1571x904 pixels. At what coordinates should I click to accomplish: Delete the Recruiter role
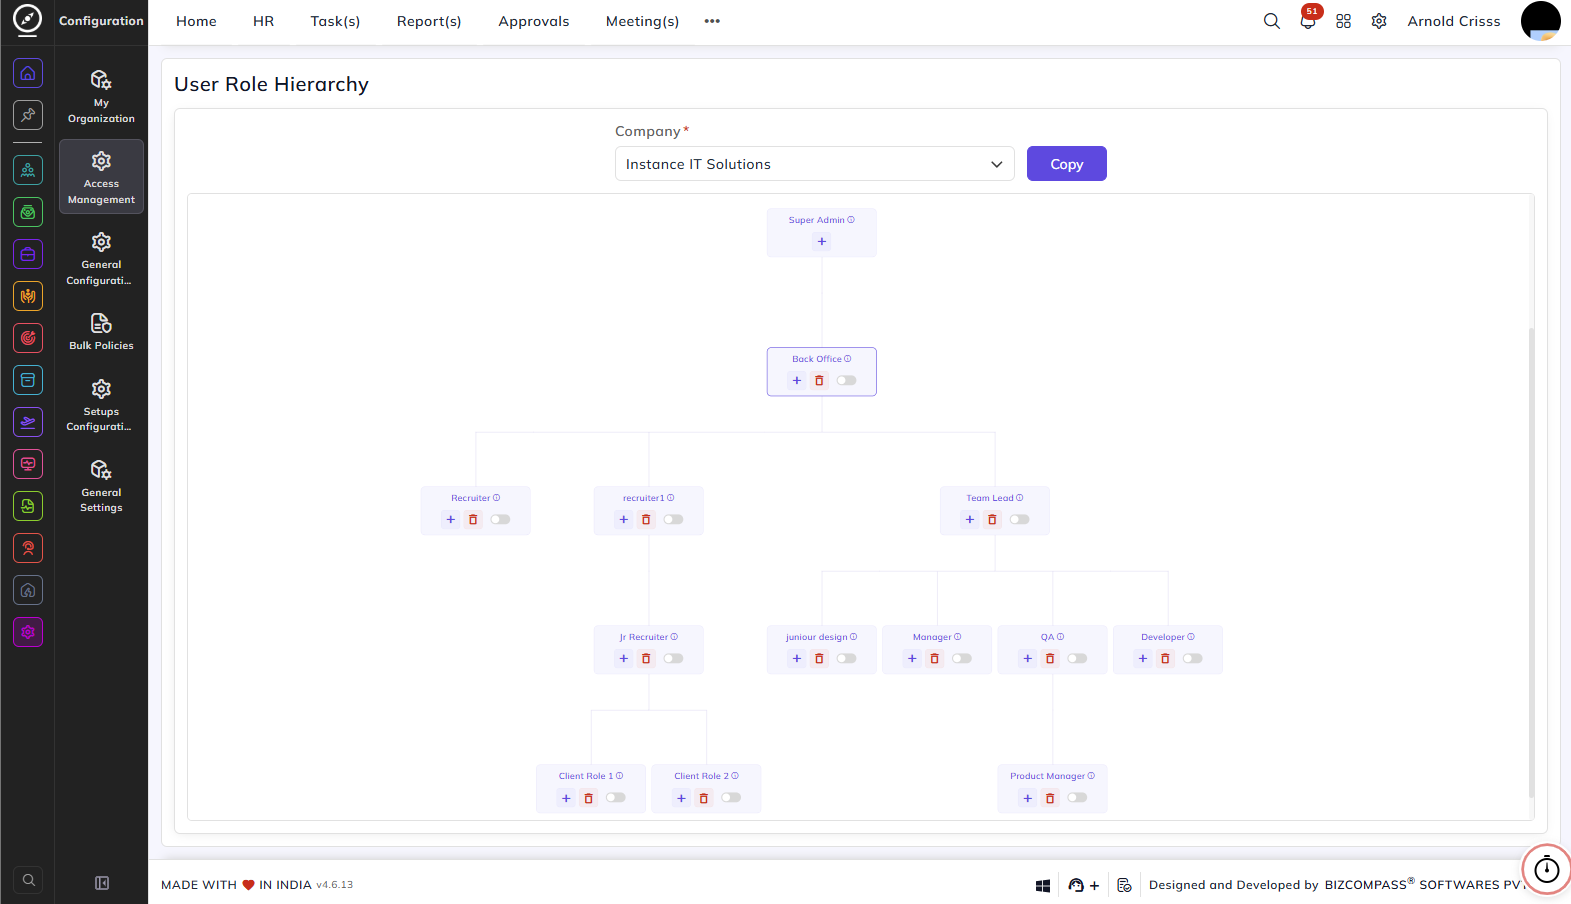click(x=473, y=519)
